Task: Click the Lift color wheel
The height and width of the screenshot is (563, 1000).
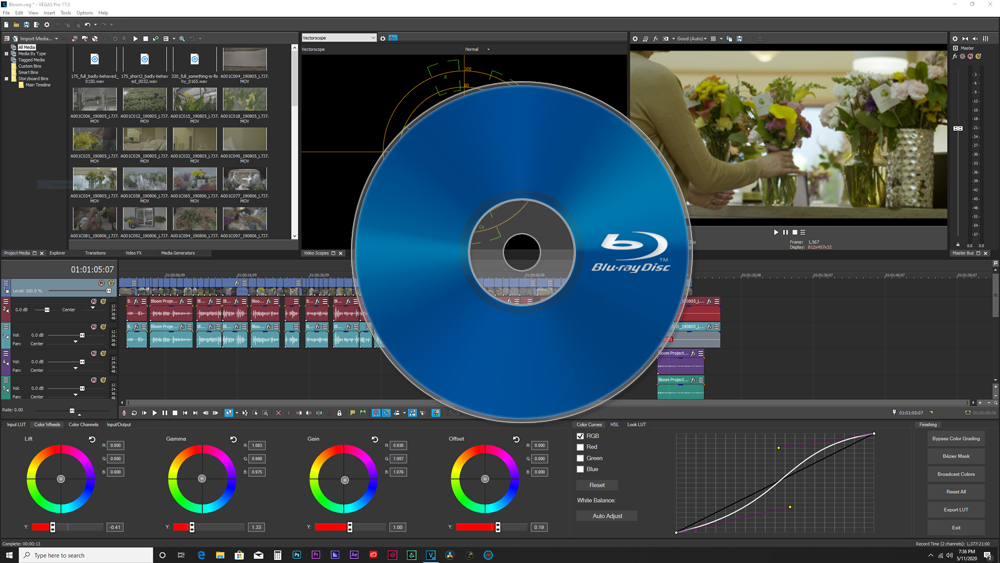Action: coord(61,479)
